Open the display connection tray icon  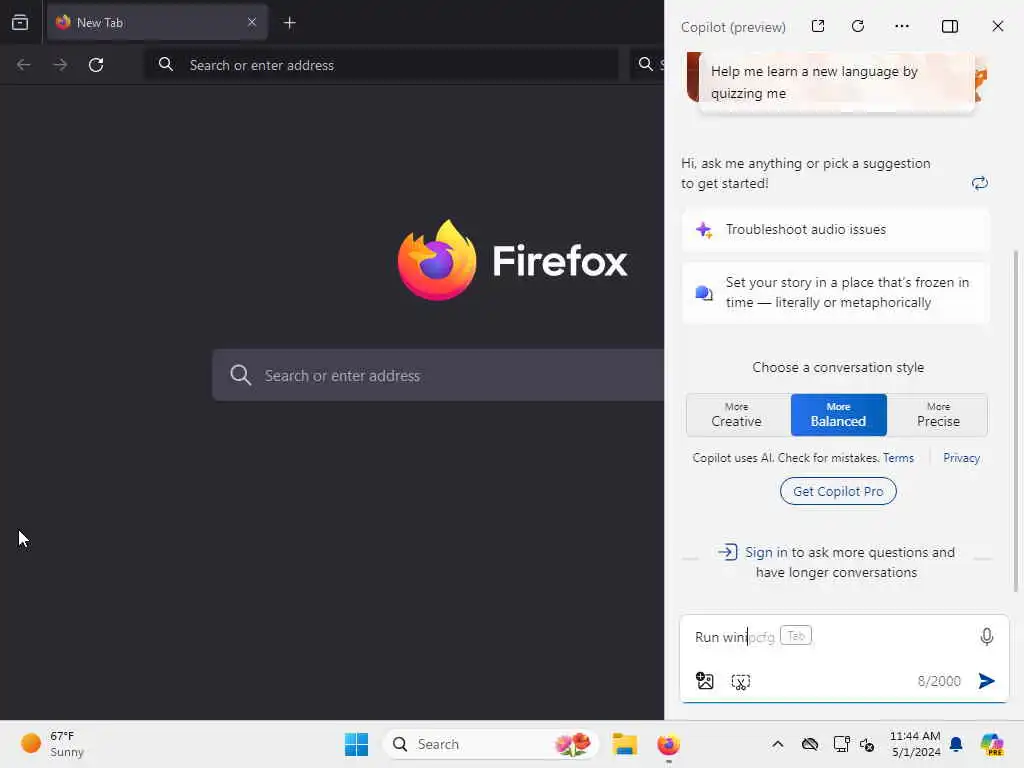tap(841, 744)
